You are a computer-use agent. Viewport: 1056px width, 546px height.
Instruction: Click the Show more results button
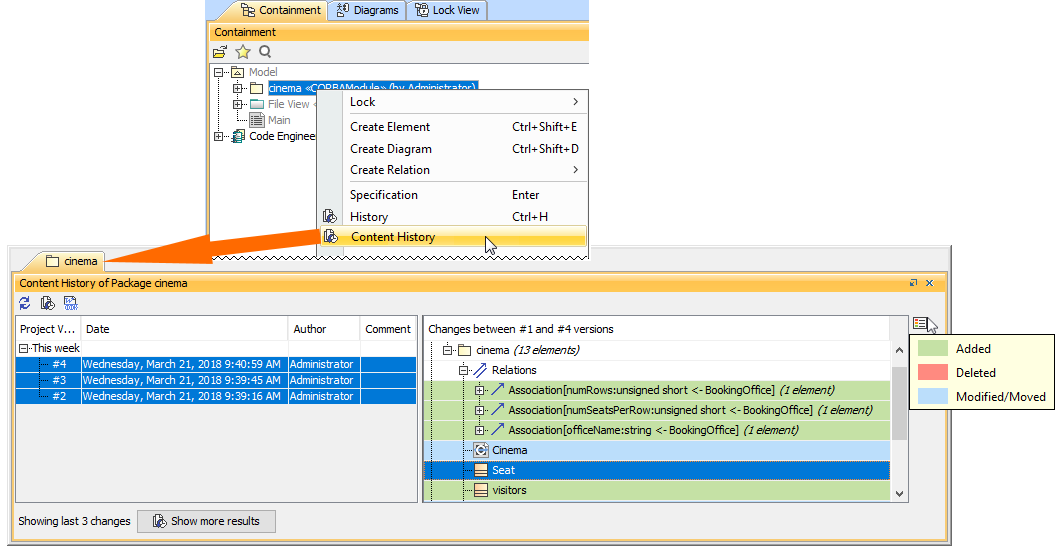[x=207, y=521]
